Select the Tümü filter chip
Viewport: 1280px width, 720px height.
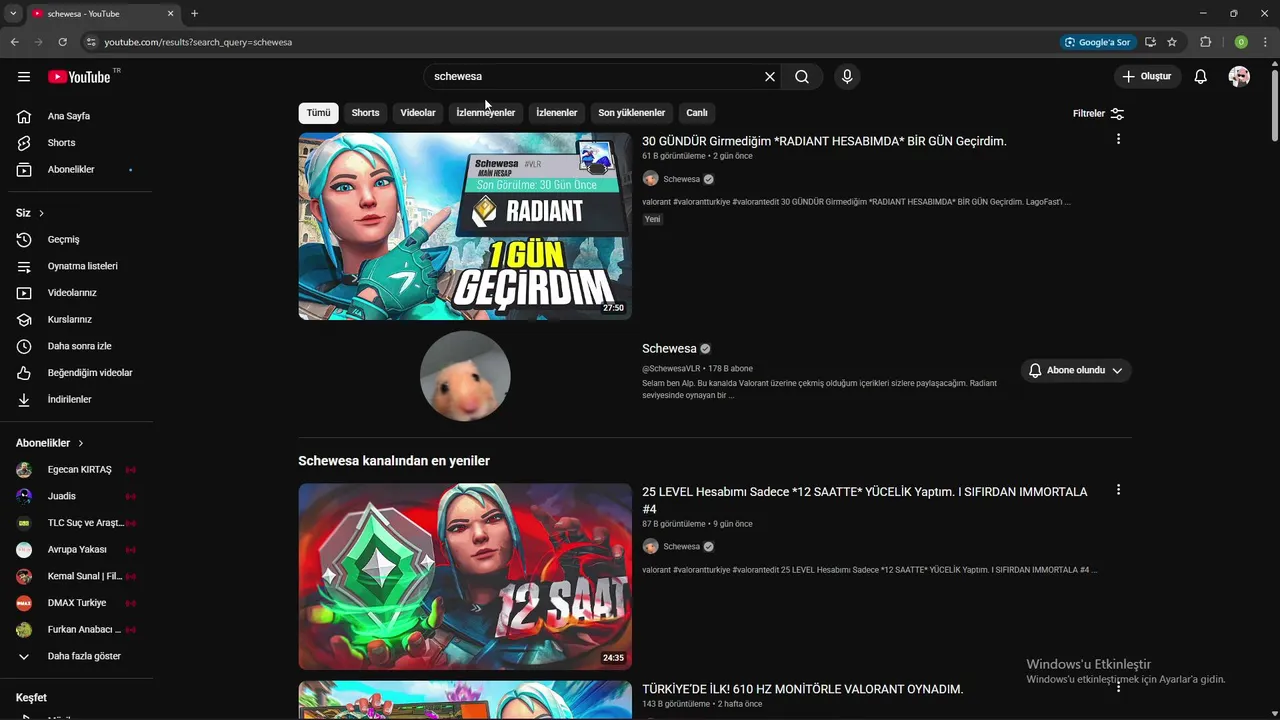coord(318,113)
